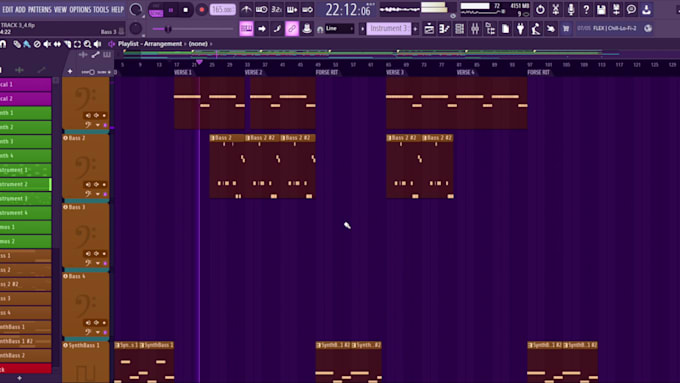Toggle the multilink to controllers icon
Viewport: 680px width, 383px height.
(292, 29)
